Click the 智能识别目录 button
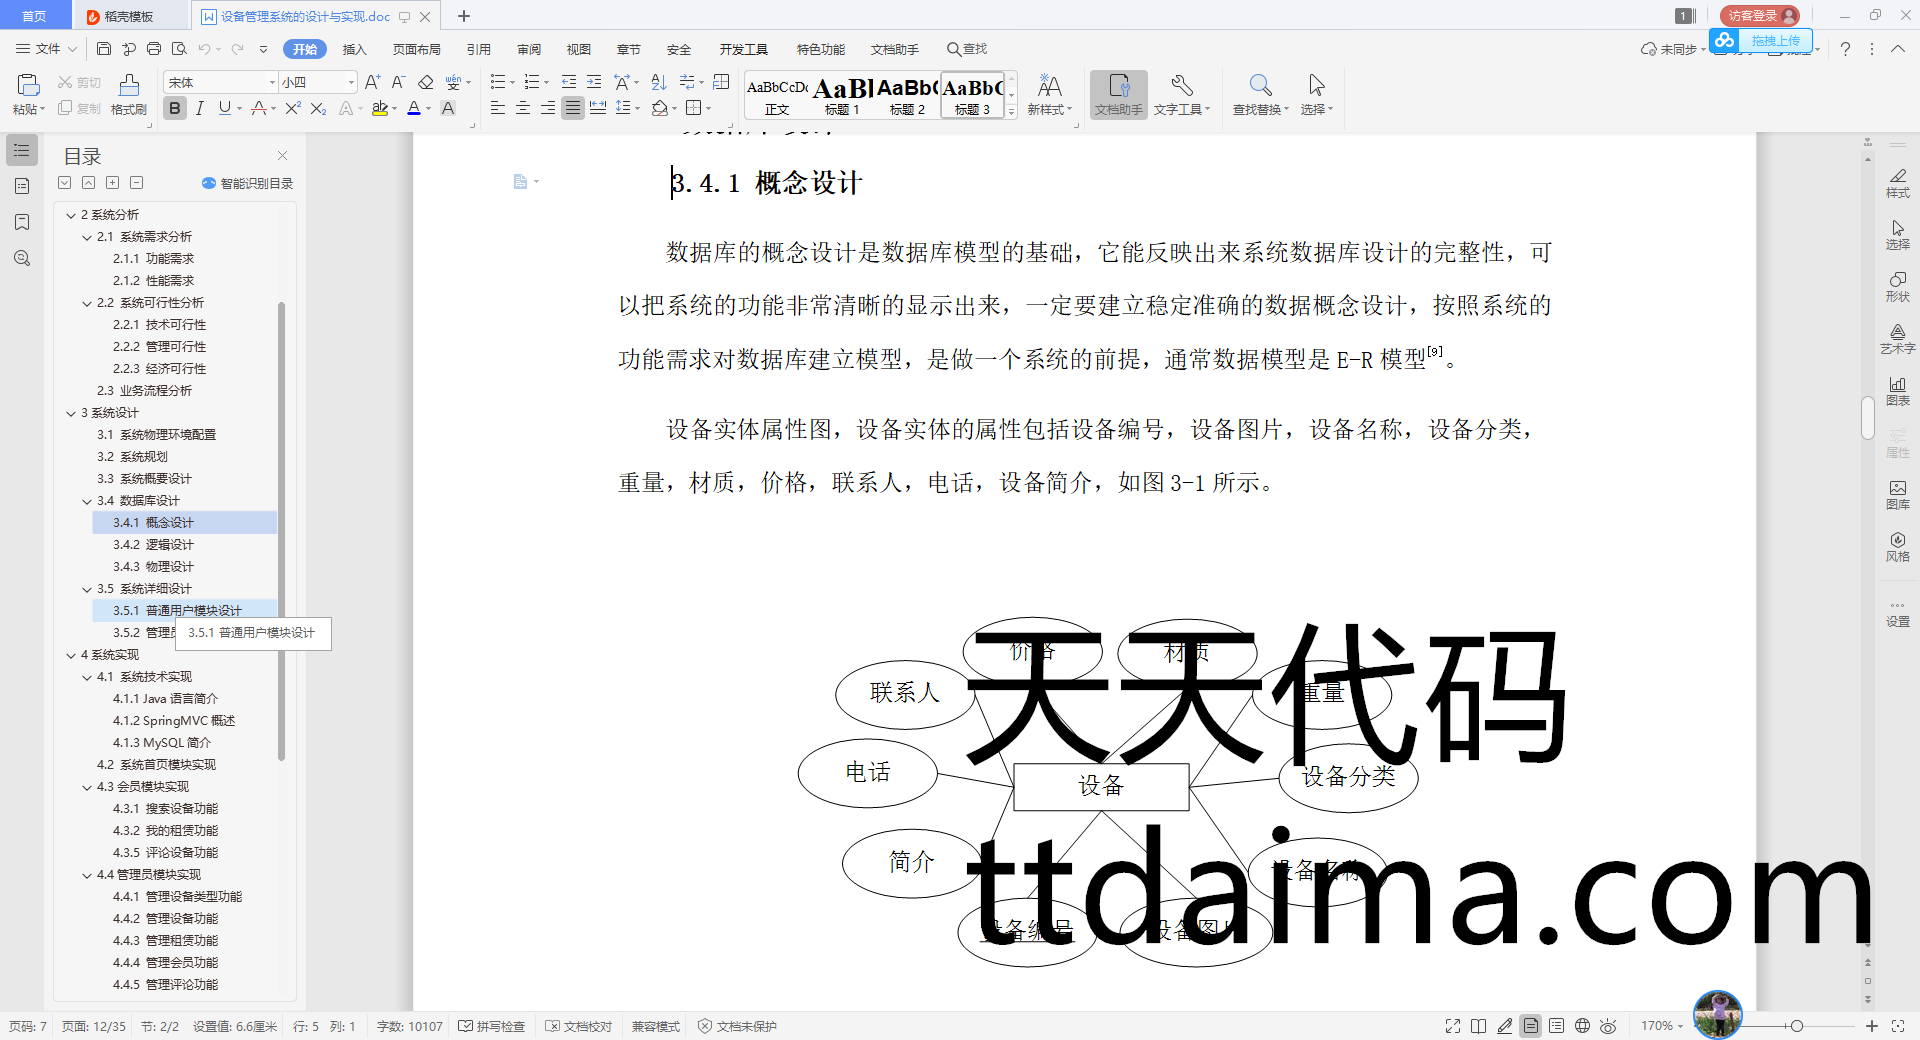The width and height of the screenshot is (1920, 1040). coord(247,183)
